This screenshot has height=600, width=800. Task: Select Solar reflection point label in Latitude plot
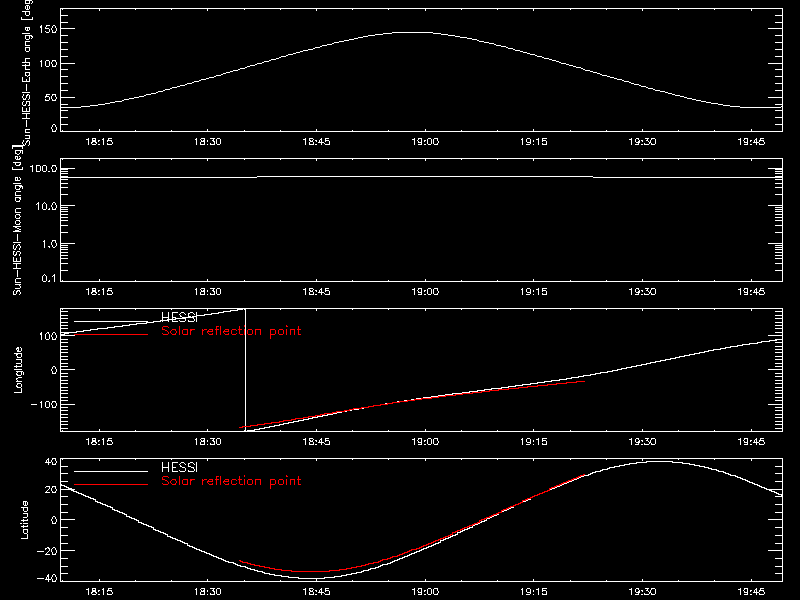231,481
